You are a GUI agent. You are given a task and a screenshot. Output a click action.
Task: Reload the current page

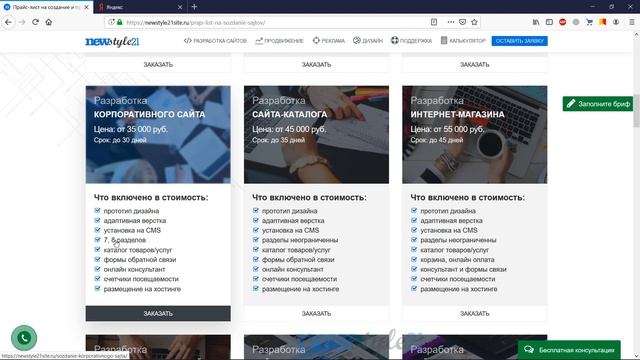[x=35, y=22]
